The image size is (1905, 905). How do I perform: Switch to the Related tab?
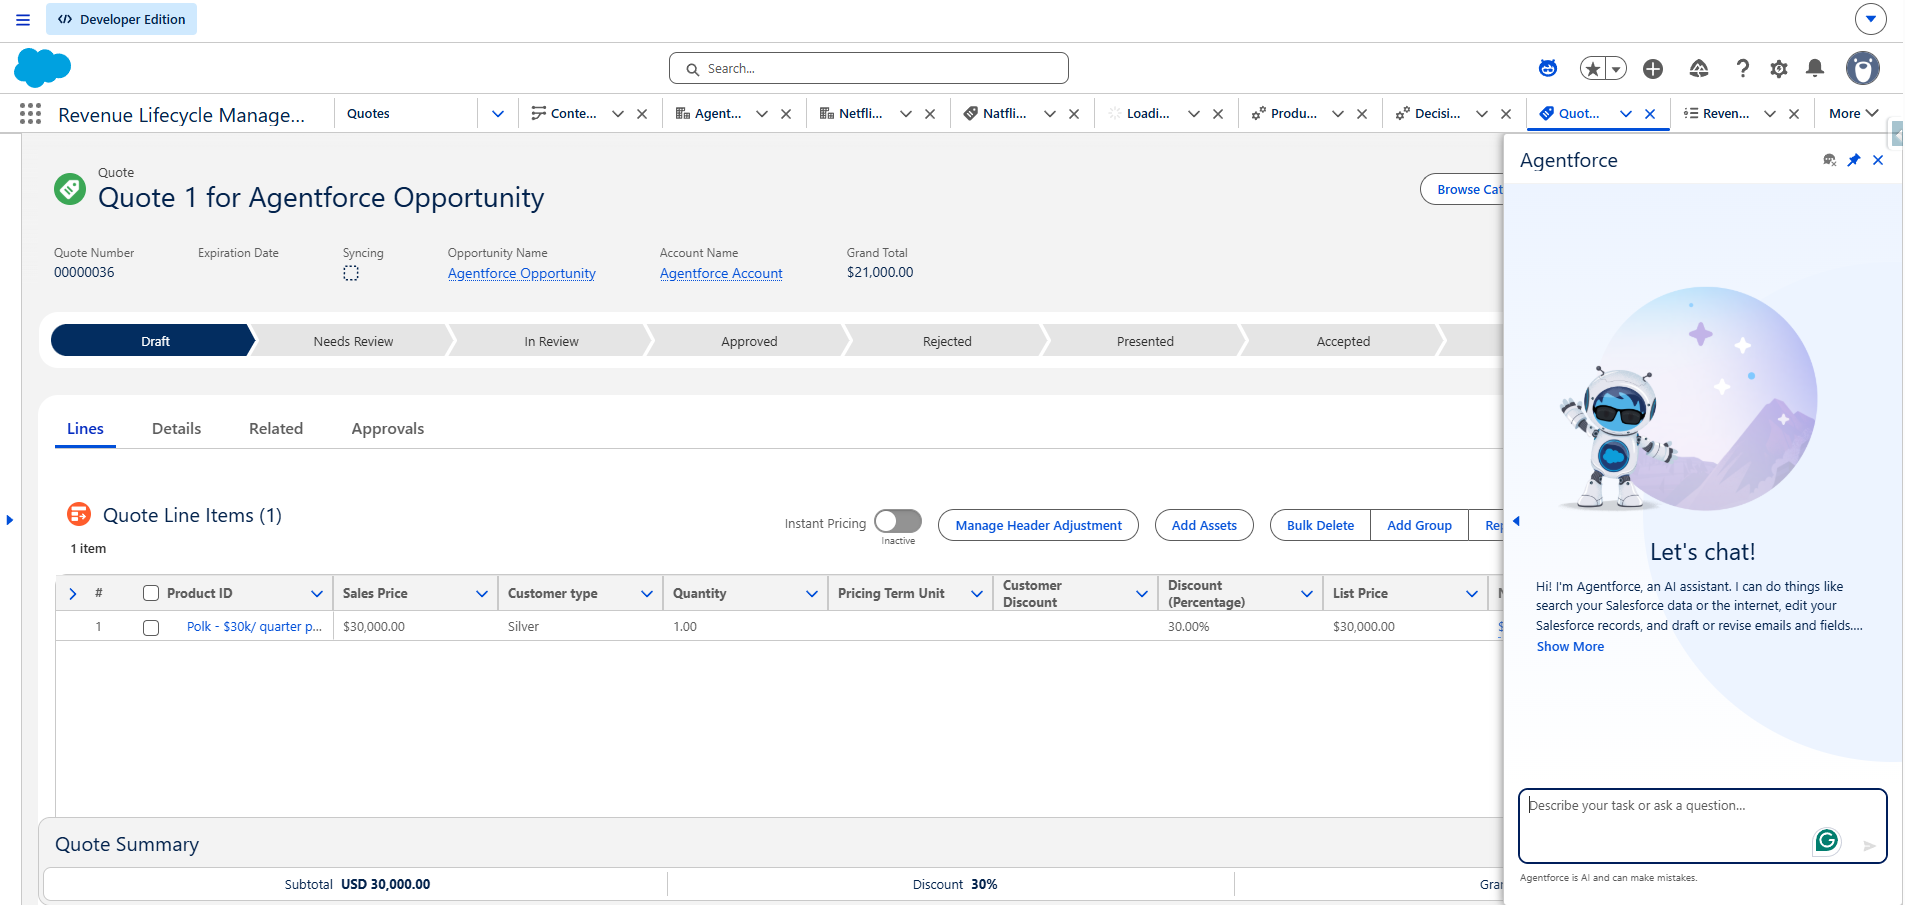point(276,428)
